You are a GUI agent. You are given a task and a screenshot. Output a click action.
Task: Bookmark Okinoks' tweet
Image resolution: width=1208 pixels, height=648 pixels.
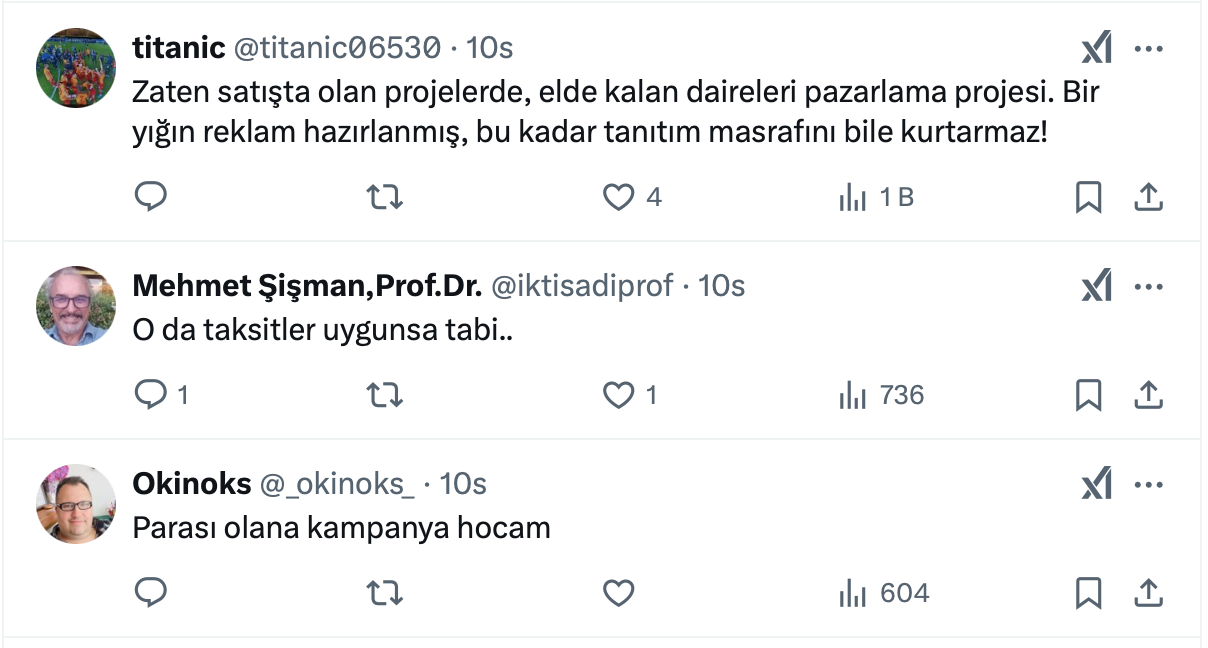click(1088, 593)
